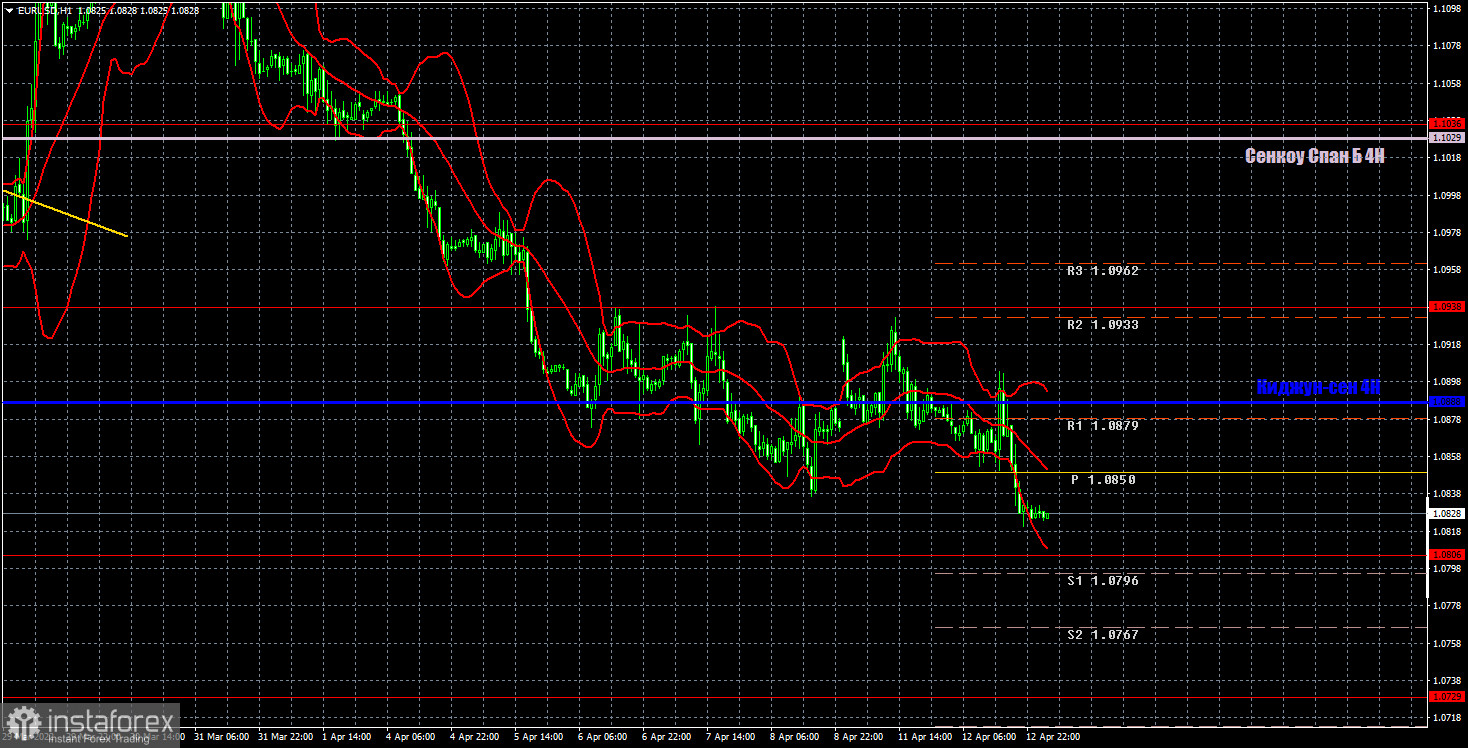Click the 1.0806 red price tag
The width and height of the screenshot is (1468, 748).
(1447, 554)
